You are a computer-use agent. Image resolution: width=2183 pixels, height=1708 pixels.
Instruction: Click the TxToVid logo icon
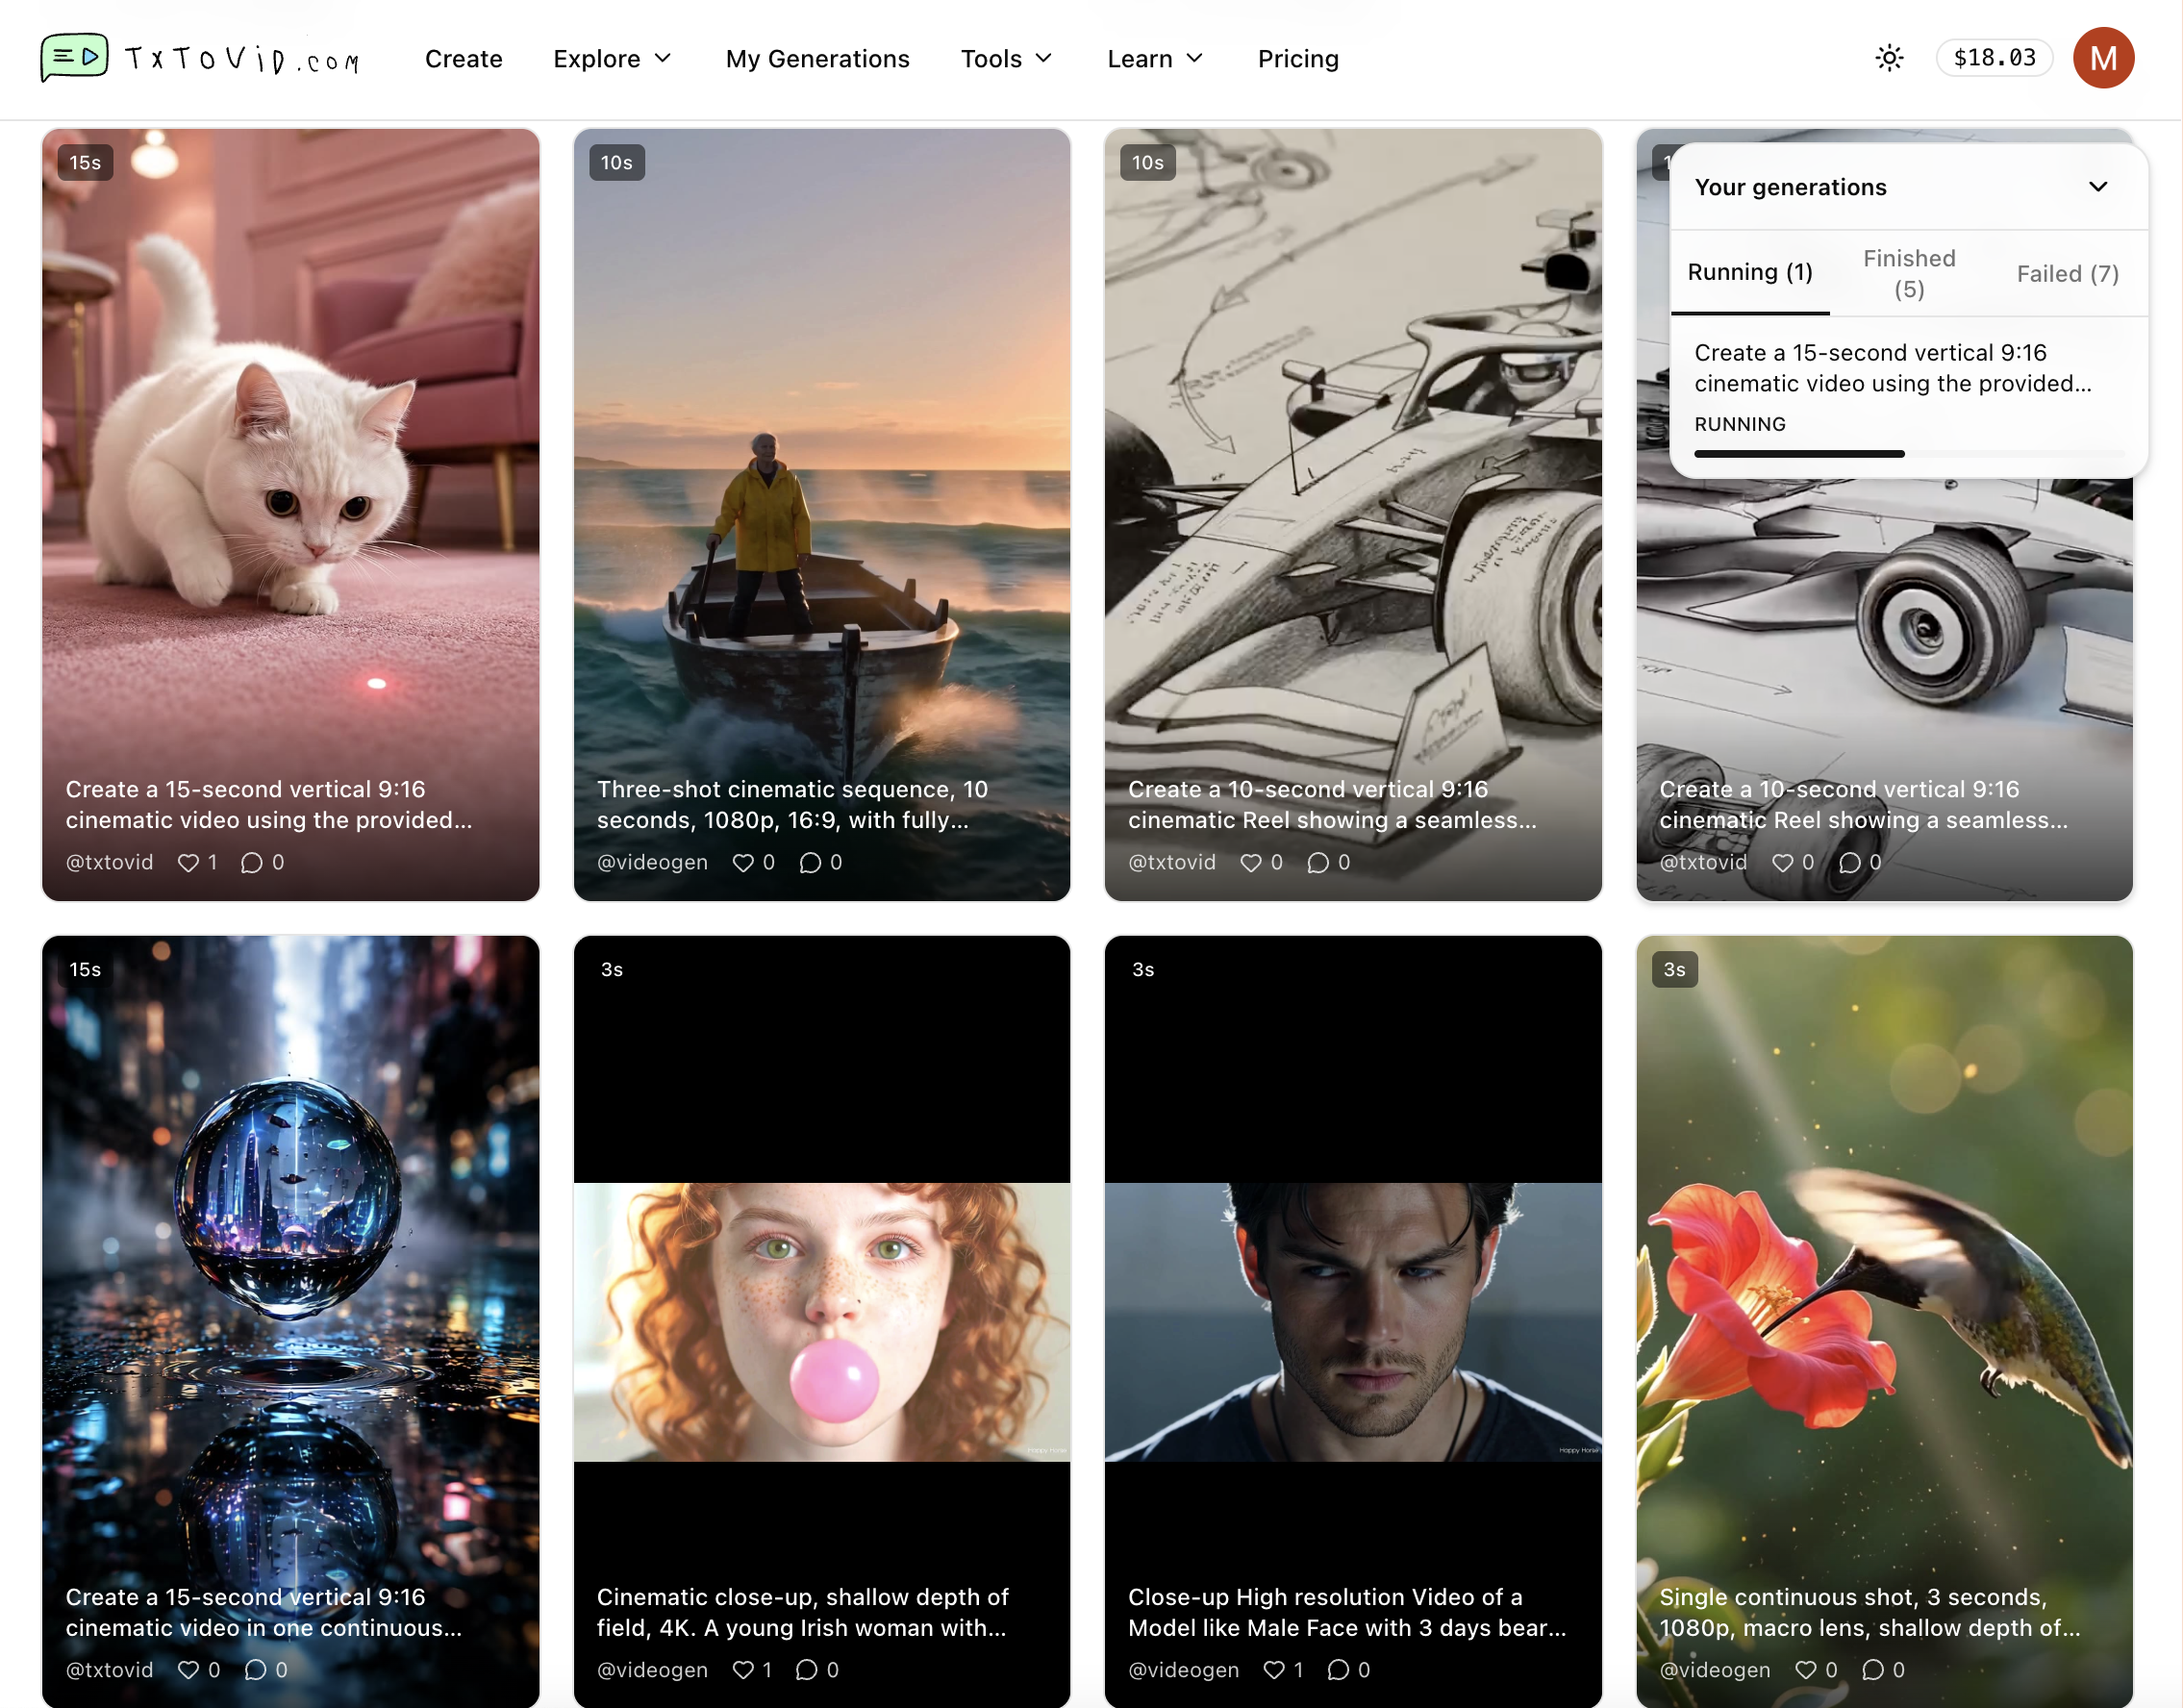[74, 57]
